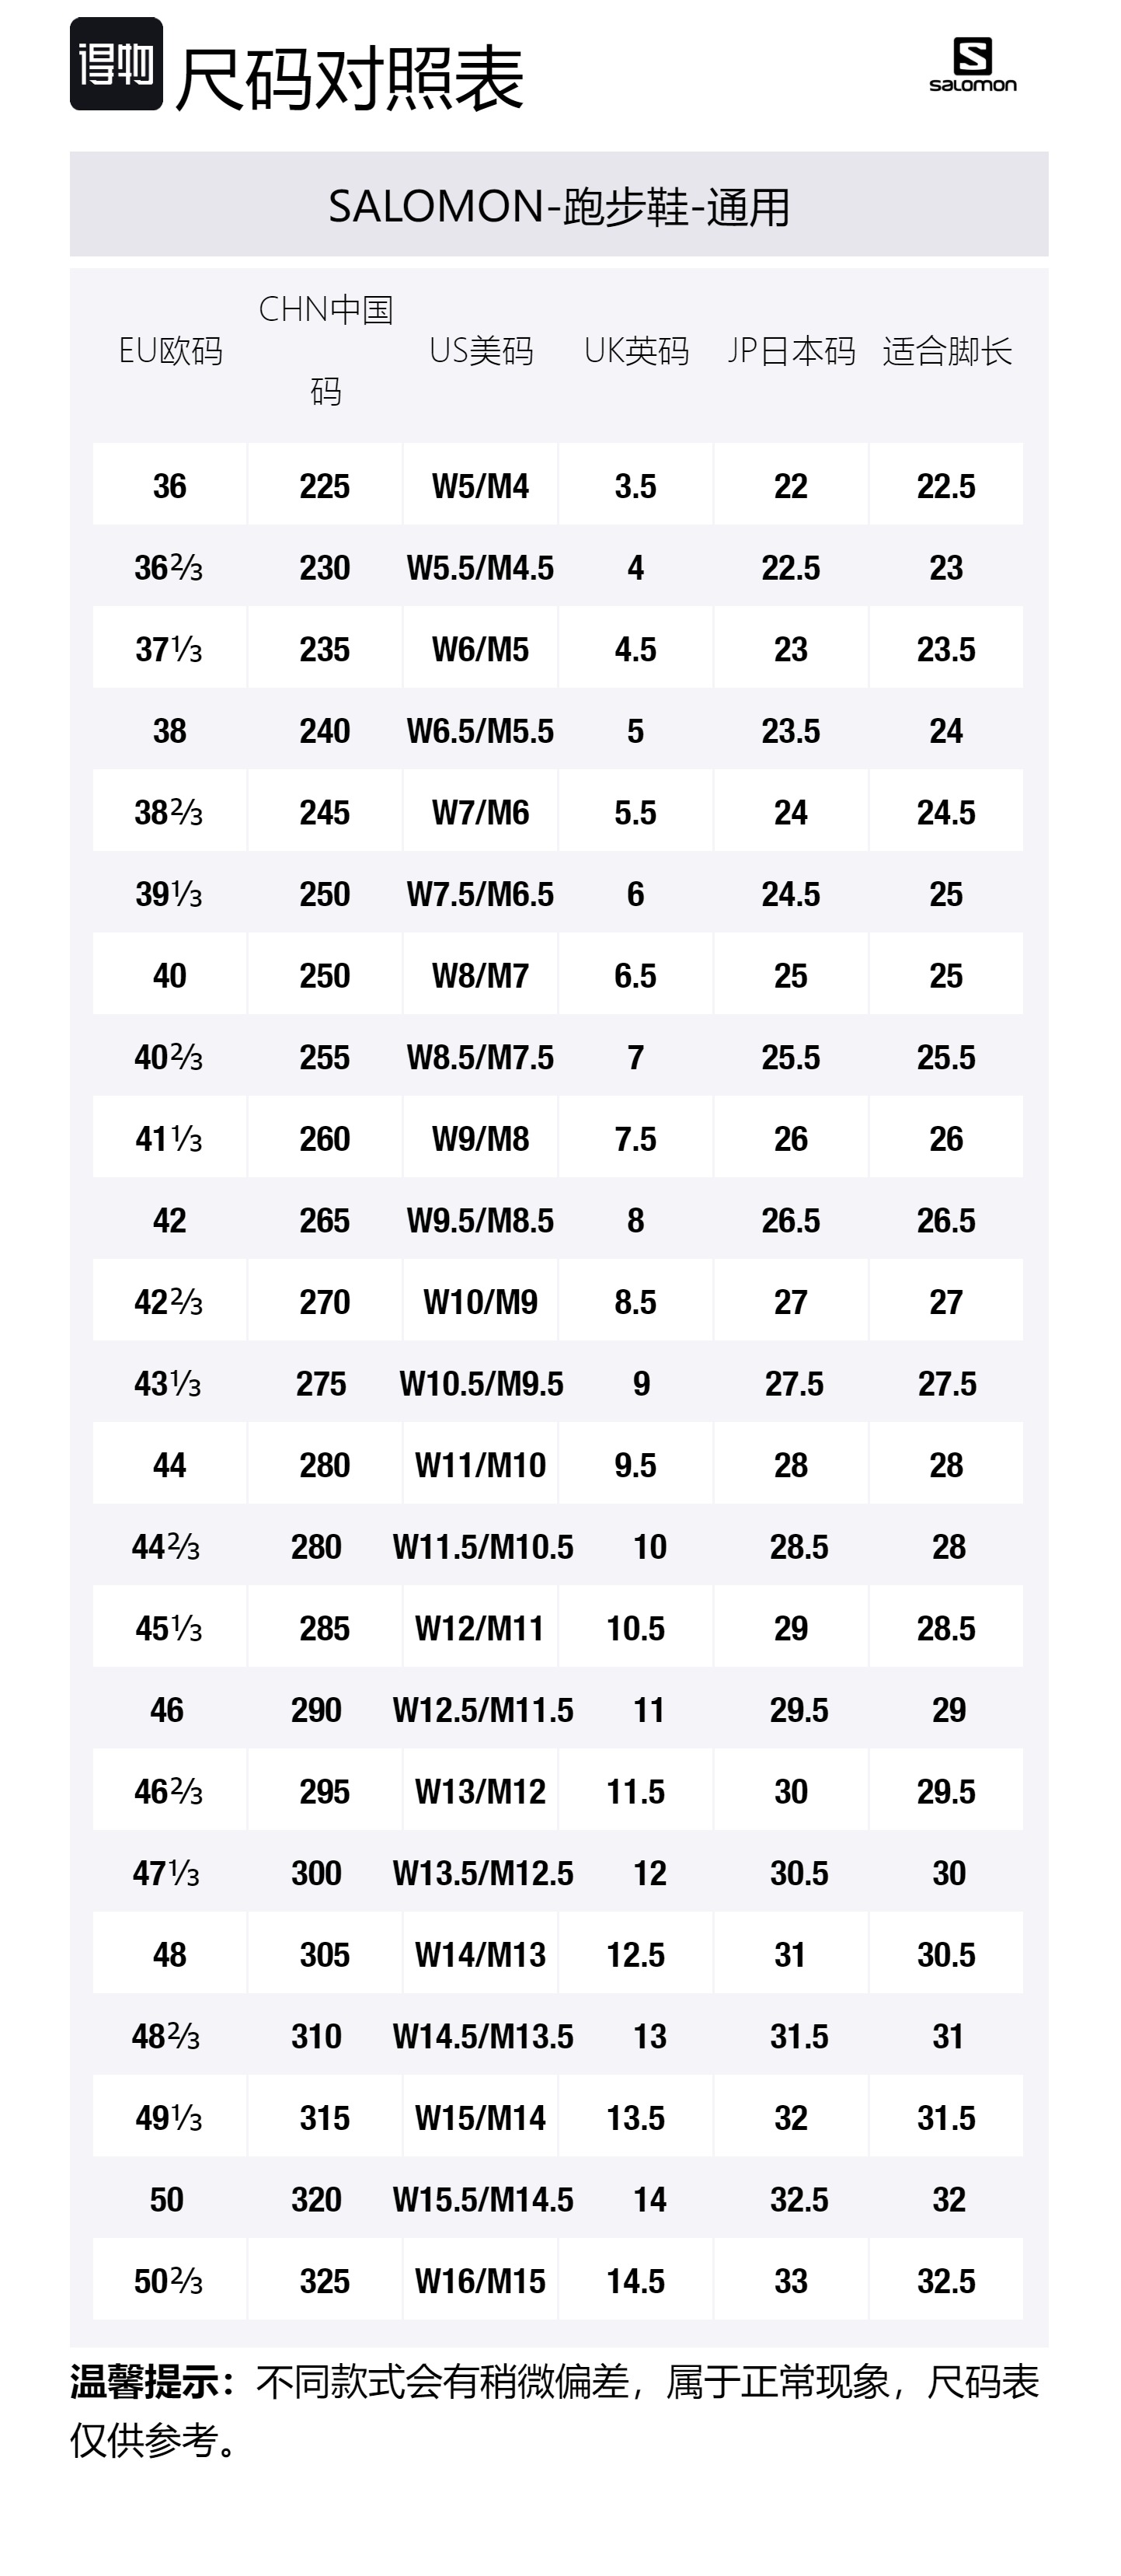Image resolution: width=1121 pixels, height=2576 pixels.
Task: Click the Salomon brand logo
Action: pos(972,65)
